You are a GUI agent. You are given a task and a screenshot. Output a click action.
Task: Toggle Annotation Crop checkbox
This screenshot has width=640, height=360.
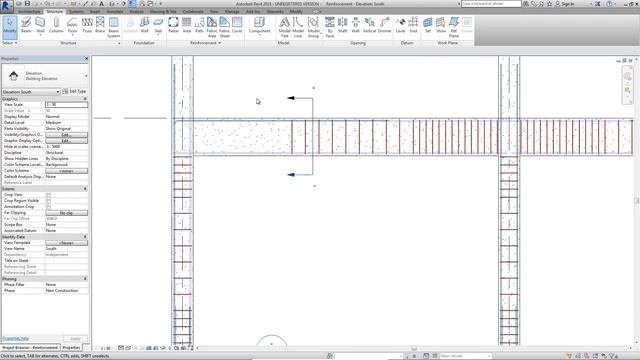point(49,207)
